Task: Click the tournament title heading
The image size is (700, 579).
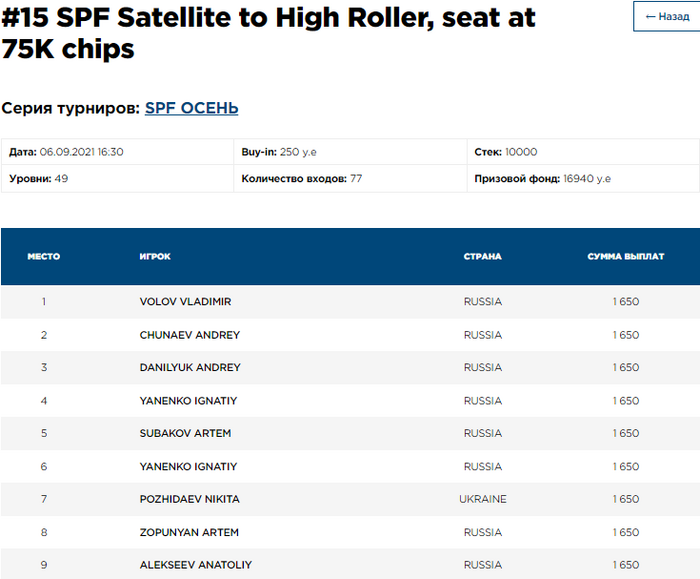Action: [x=268, y=32]
